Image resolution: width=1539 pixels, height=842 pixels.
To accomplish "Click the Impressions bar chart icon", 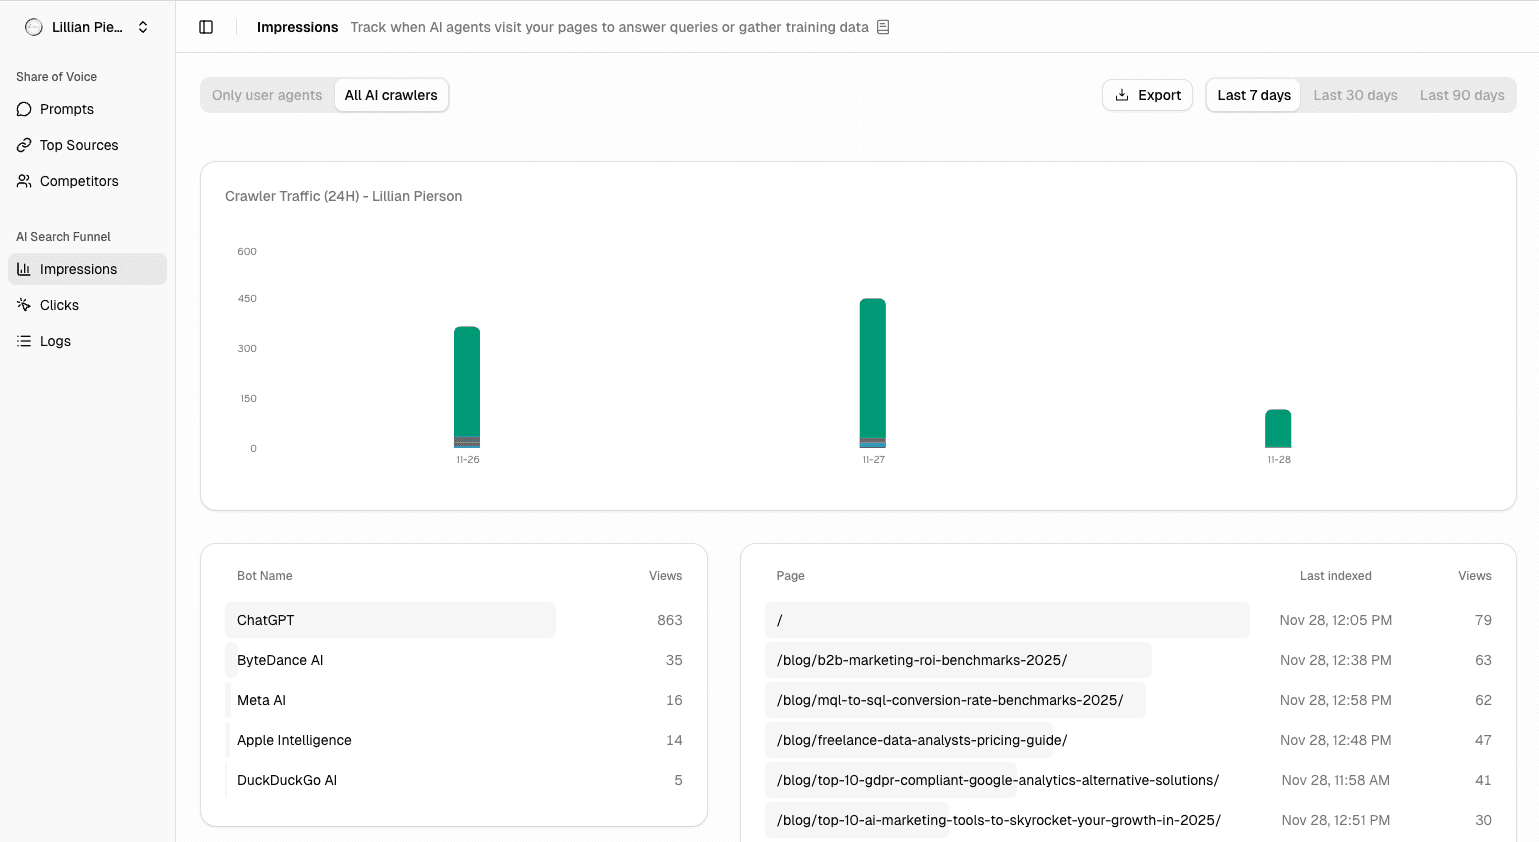I will (x=24, y=269).
